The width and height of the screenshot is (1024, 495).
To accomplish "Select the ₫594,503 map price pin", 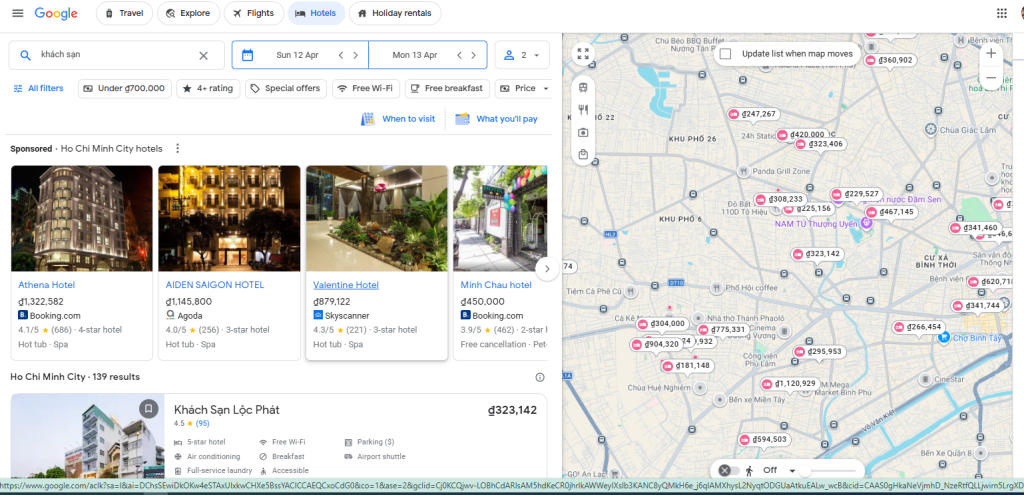I will point(764,439).
